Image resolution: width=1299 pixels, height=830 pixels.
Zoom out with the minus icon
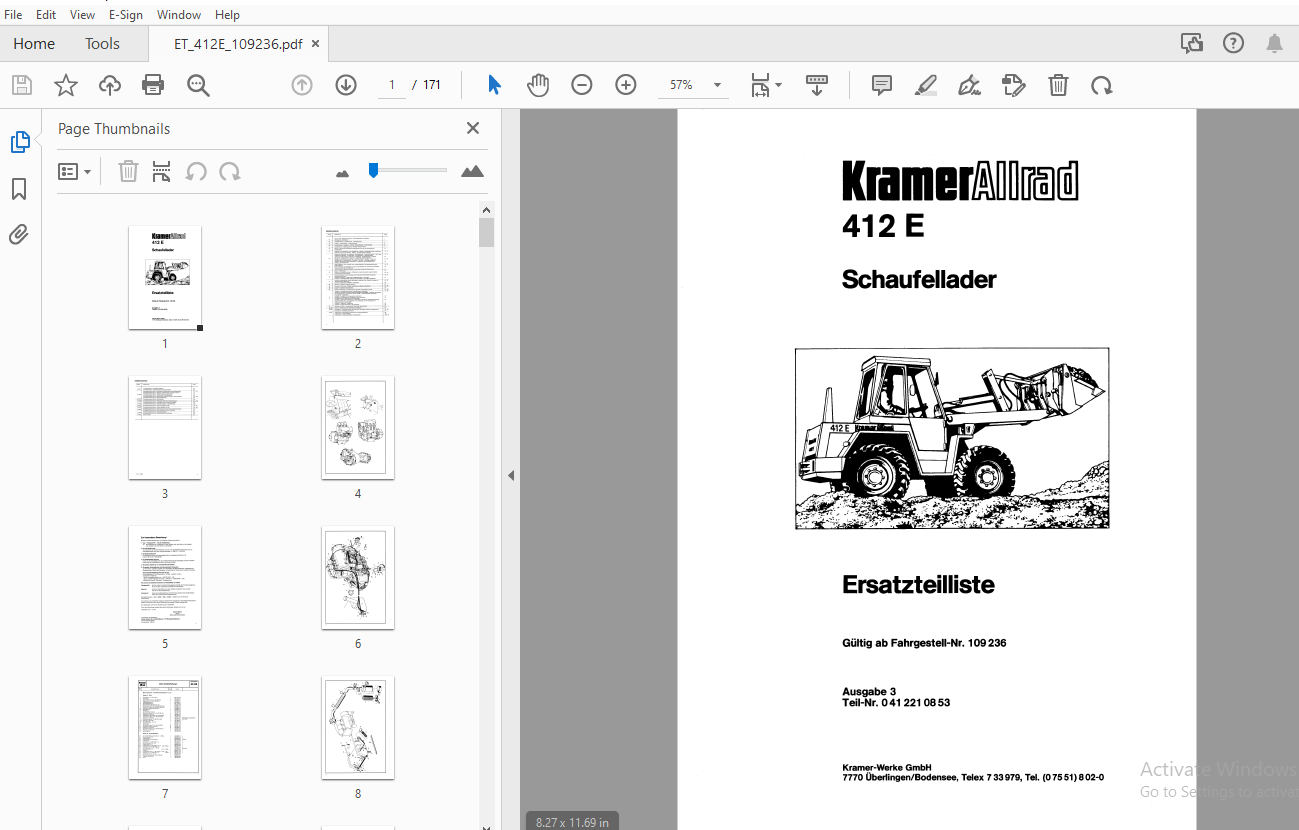click(582, 85)
